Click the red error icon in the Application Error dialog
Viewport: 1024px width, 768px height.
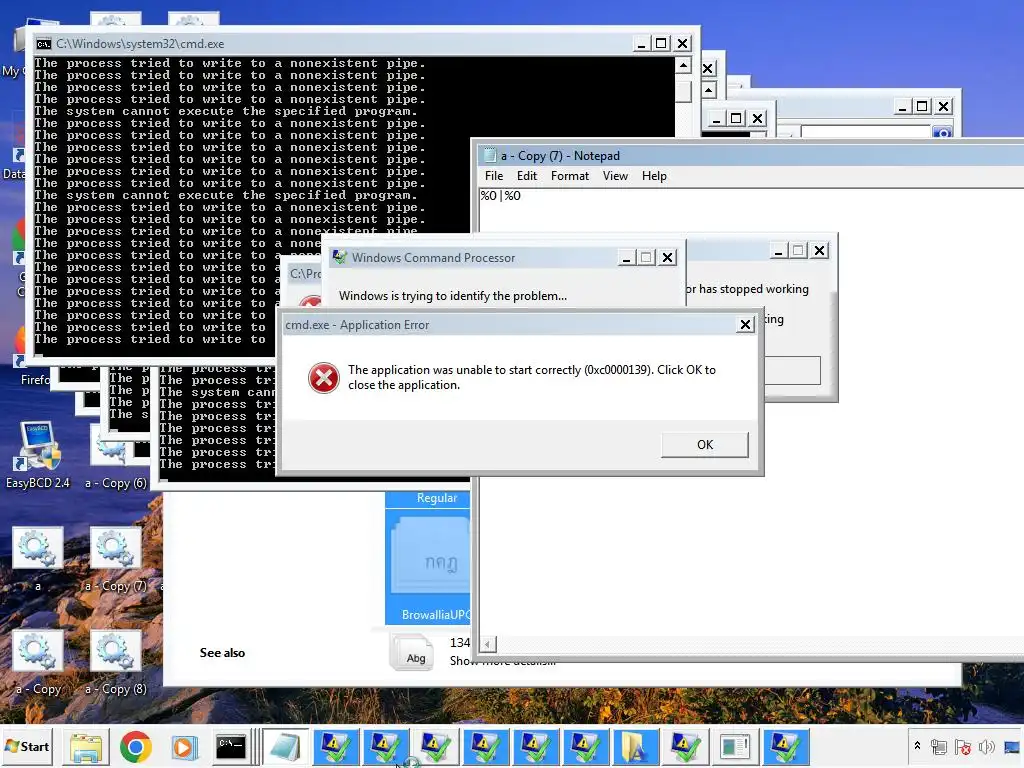pos(323,378)
